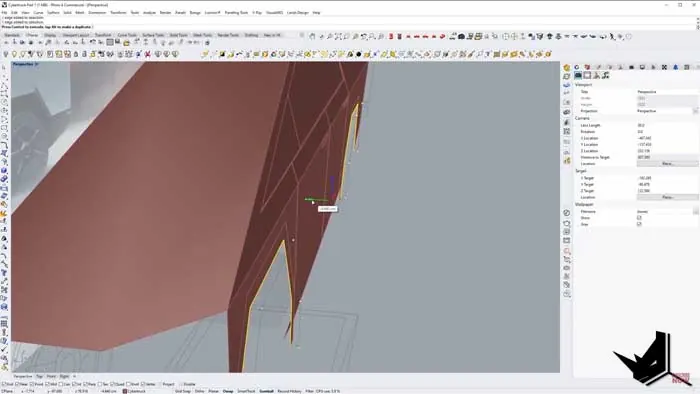
Task: Enable the wallpaper Gray checkbox
Action: click(x=639, y=224)
